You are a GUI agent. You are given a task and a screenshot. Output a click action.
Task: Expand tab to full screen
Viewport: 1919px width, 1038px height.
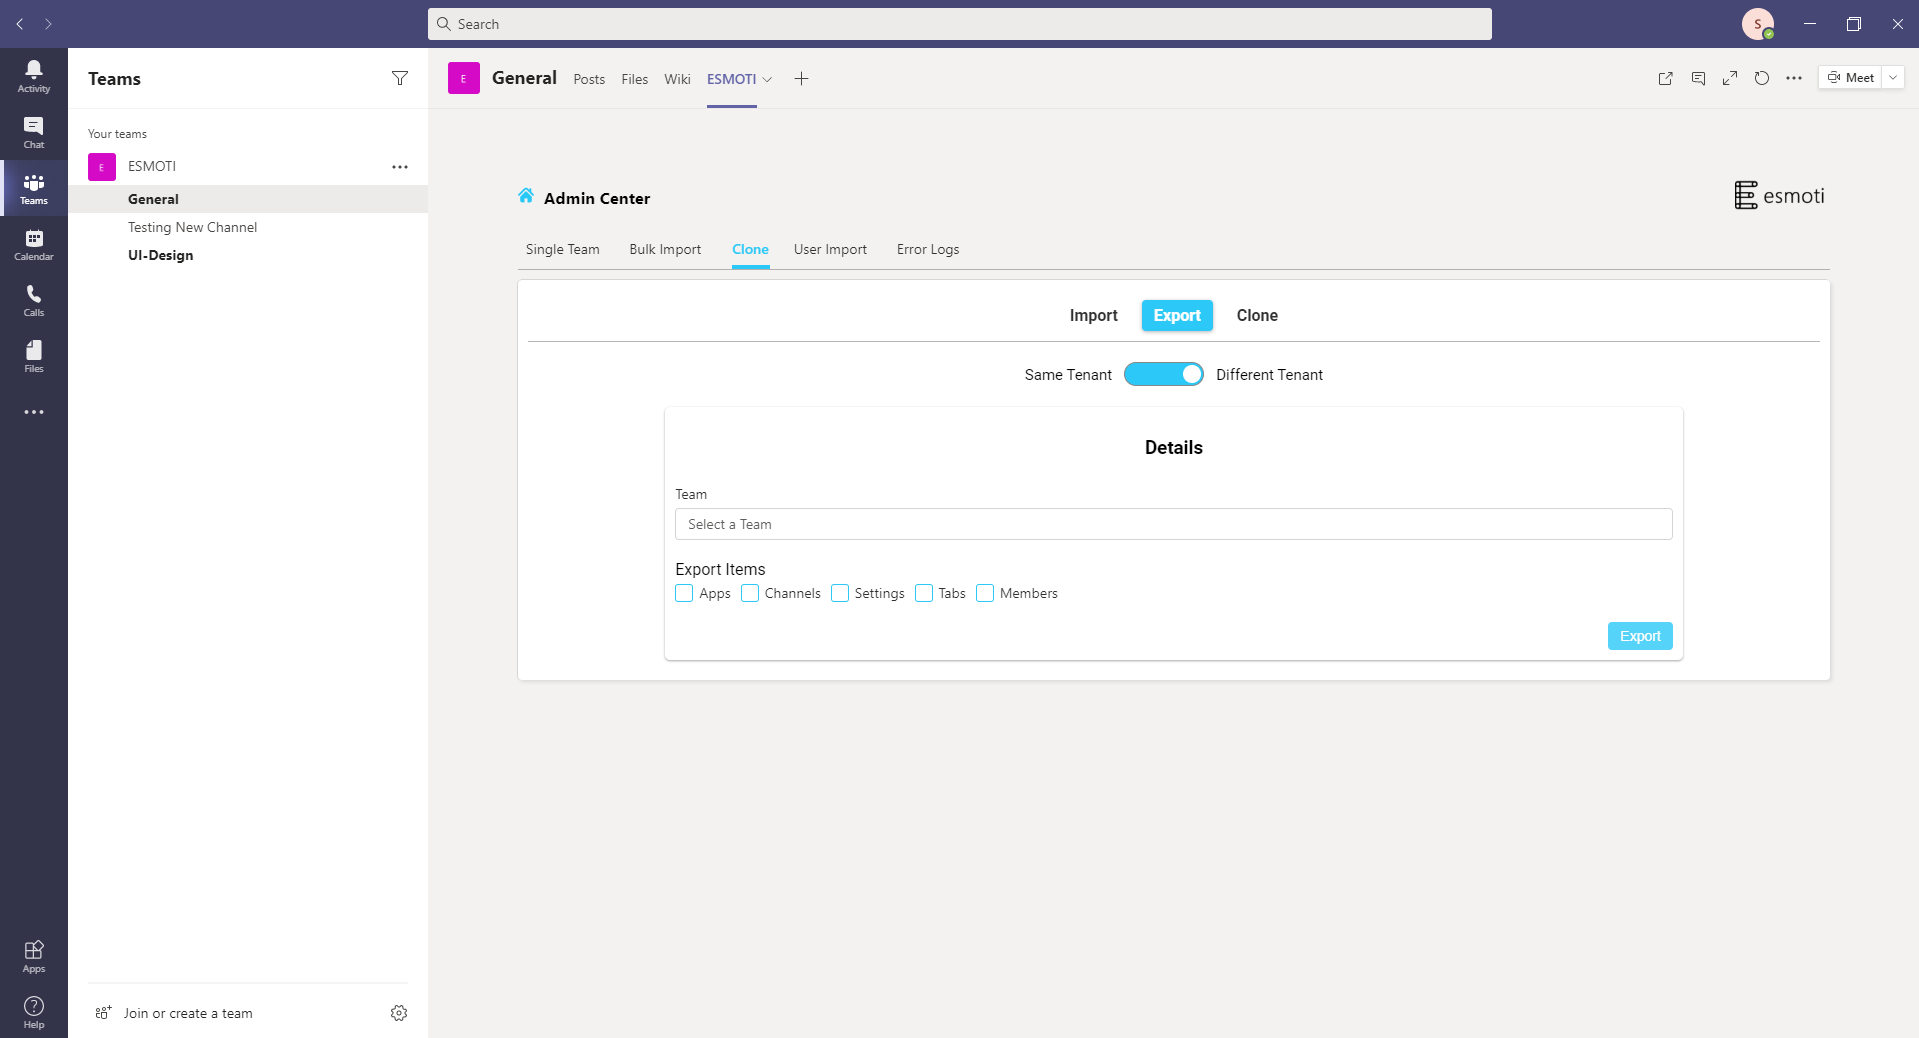1730,78
